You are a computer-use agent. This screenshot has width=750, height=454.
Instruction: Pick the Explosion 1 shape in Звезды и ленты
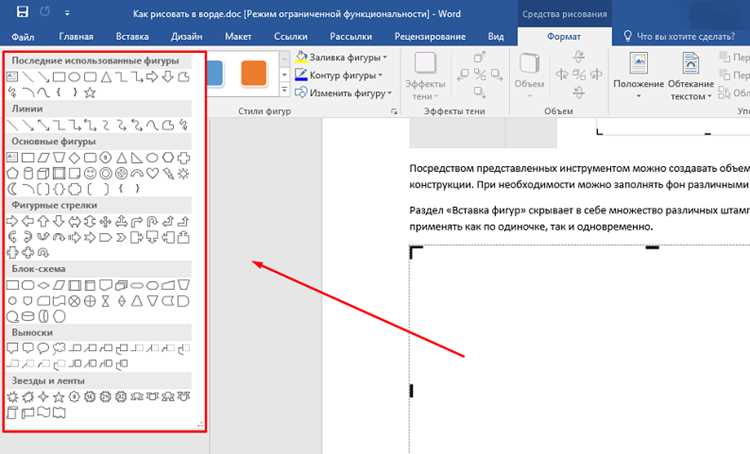[12, 397]
